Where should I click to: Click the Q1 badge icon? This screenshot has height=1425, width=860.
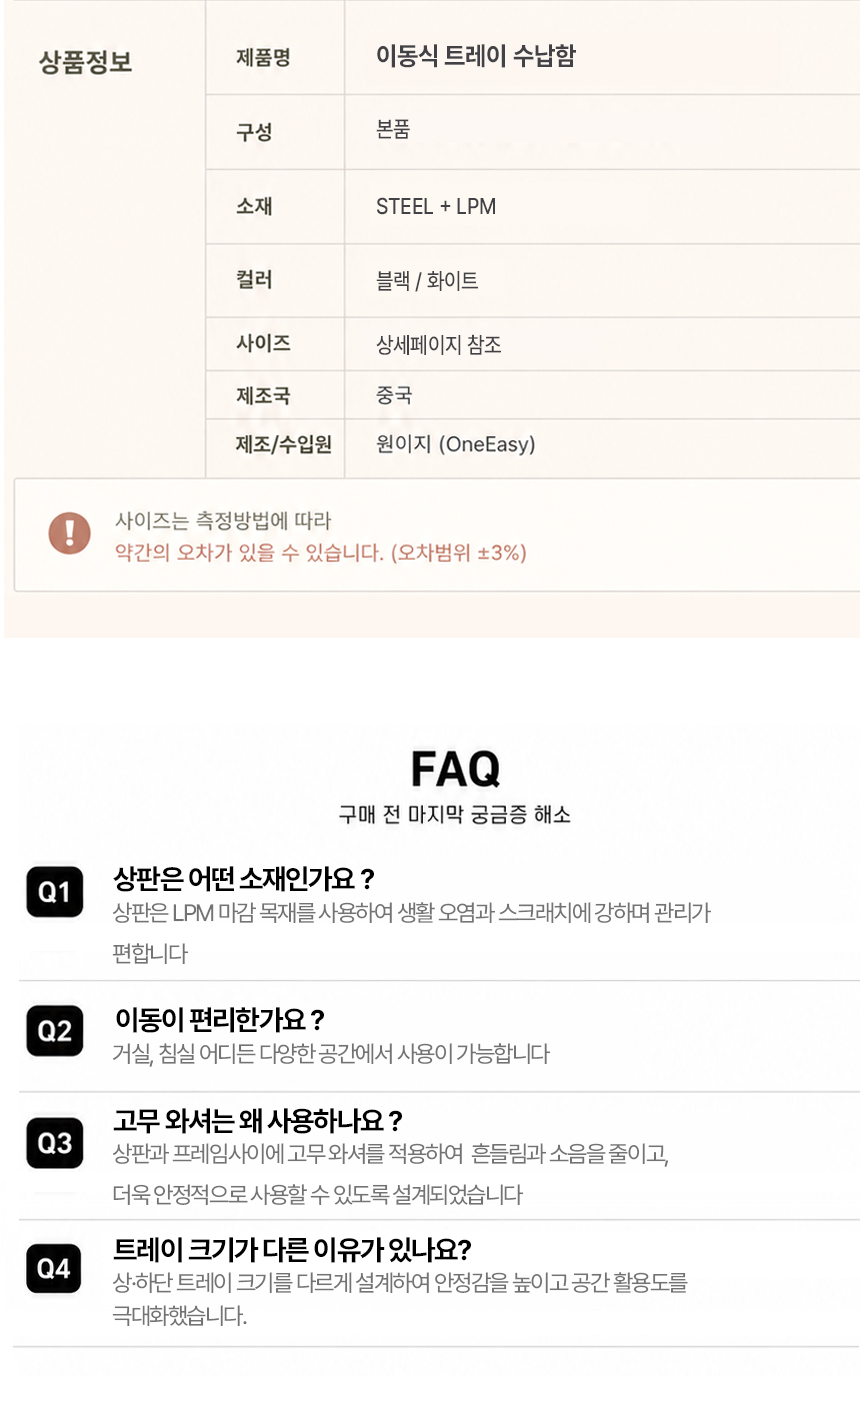point(54,891)
